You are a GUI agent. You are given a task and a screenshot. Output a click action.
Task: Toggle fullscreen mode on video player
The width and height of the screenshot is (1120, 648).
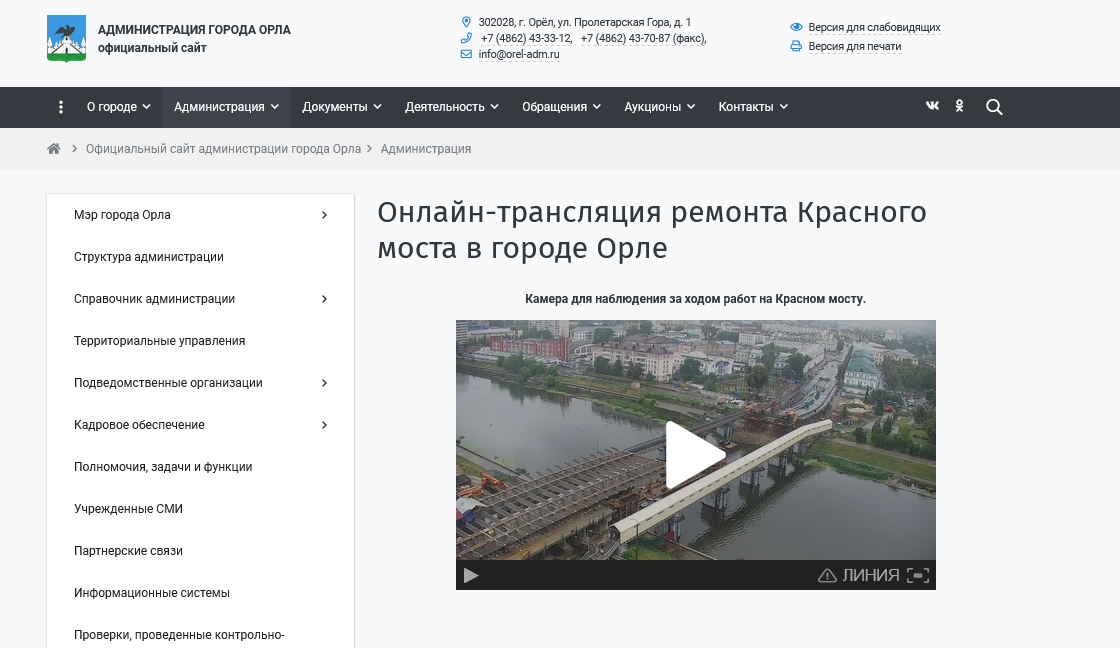(x=918, y=575)
